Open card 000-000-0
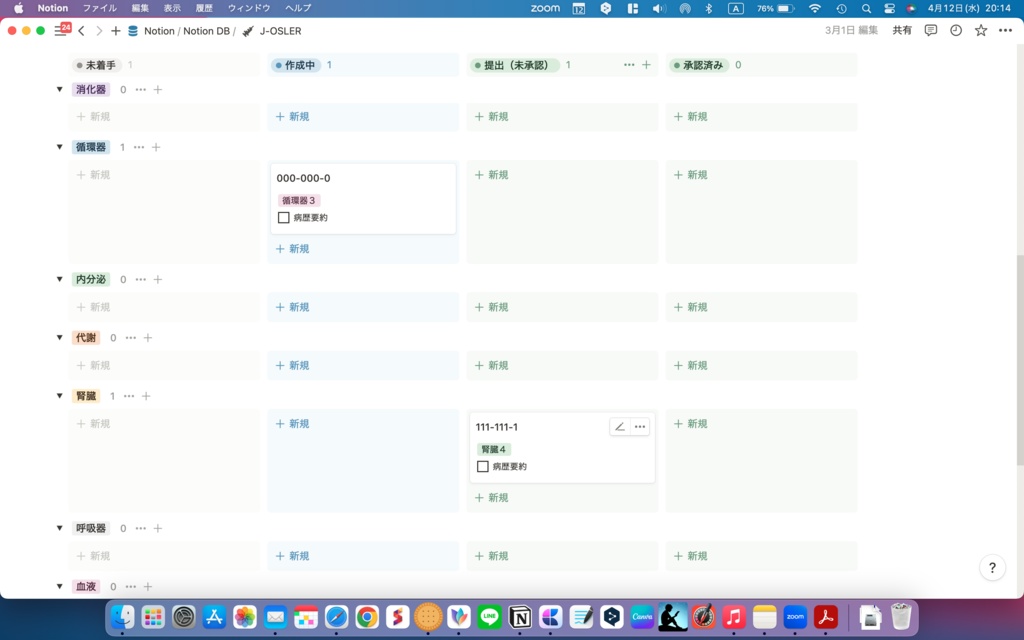Image resolution: width=1024 pixels, height=640 pixels. pos(363,199)
